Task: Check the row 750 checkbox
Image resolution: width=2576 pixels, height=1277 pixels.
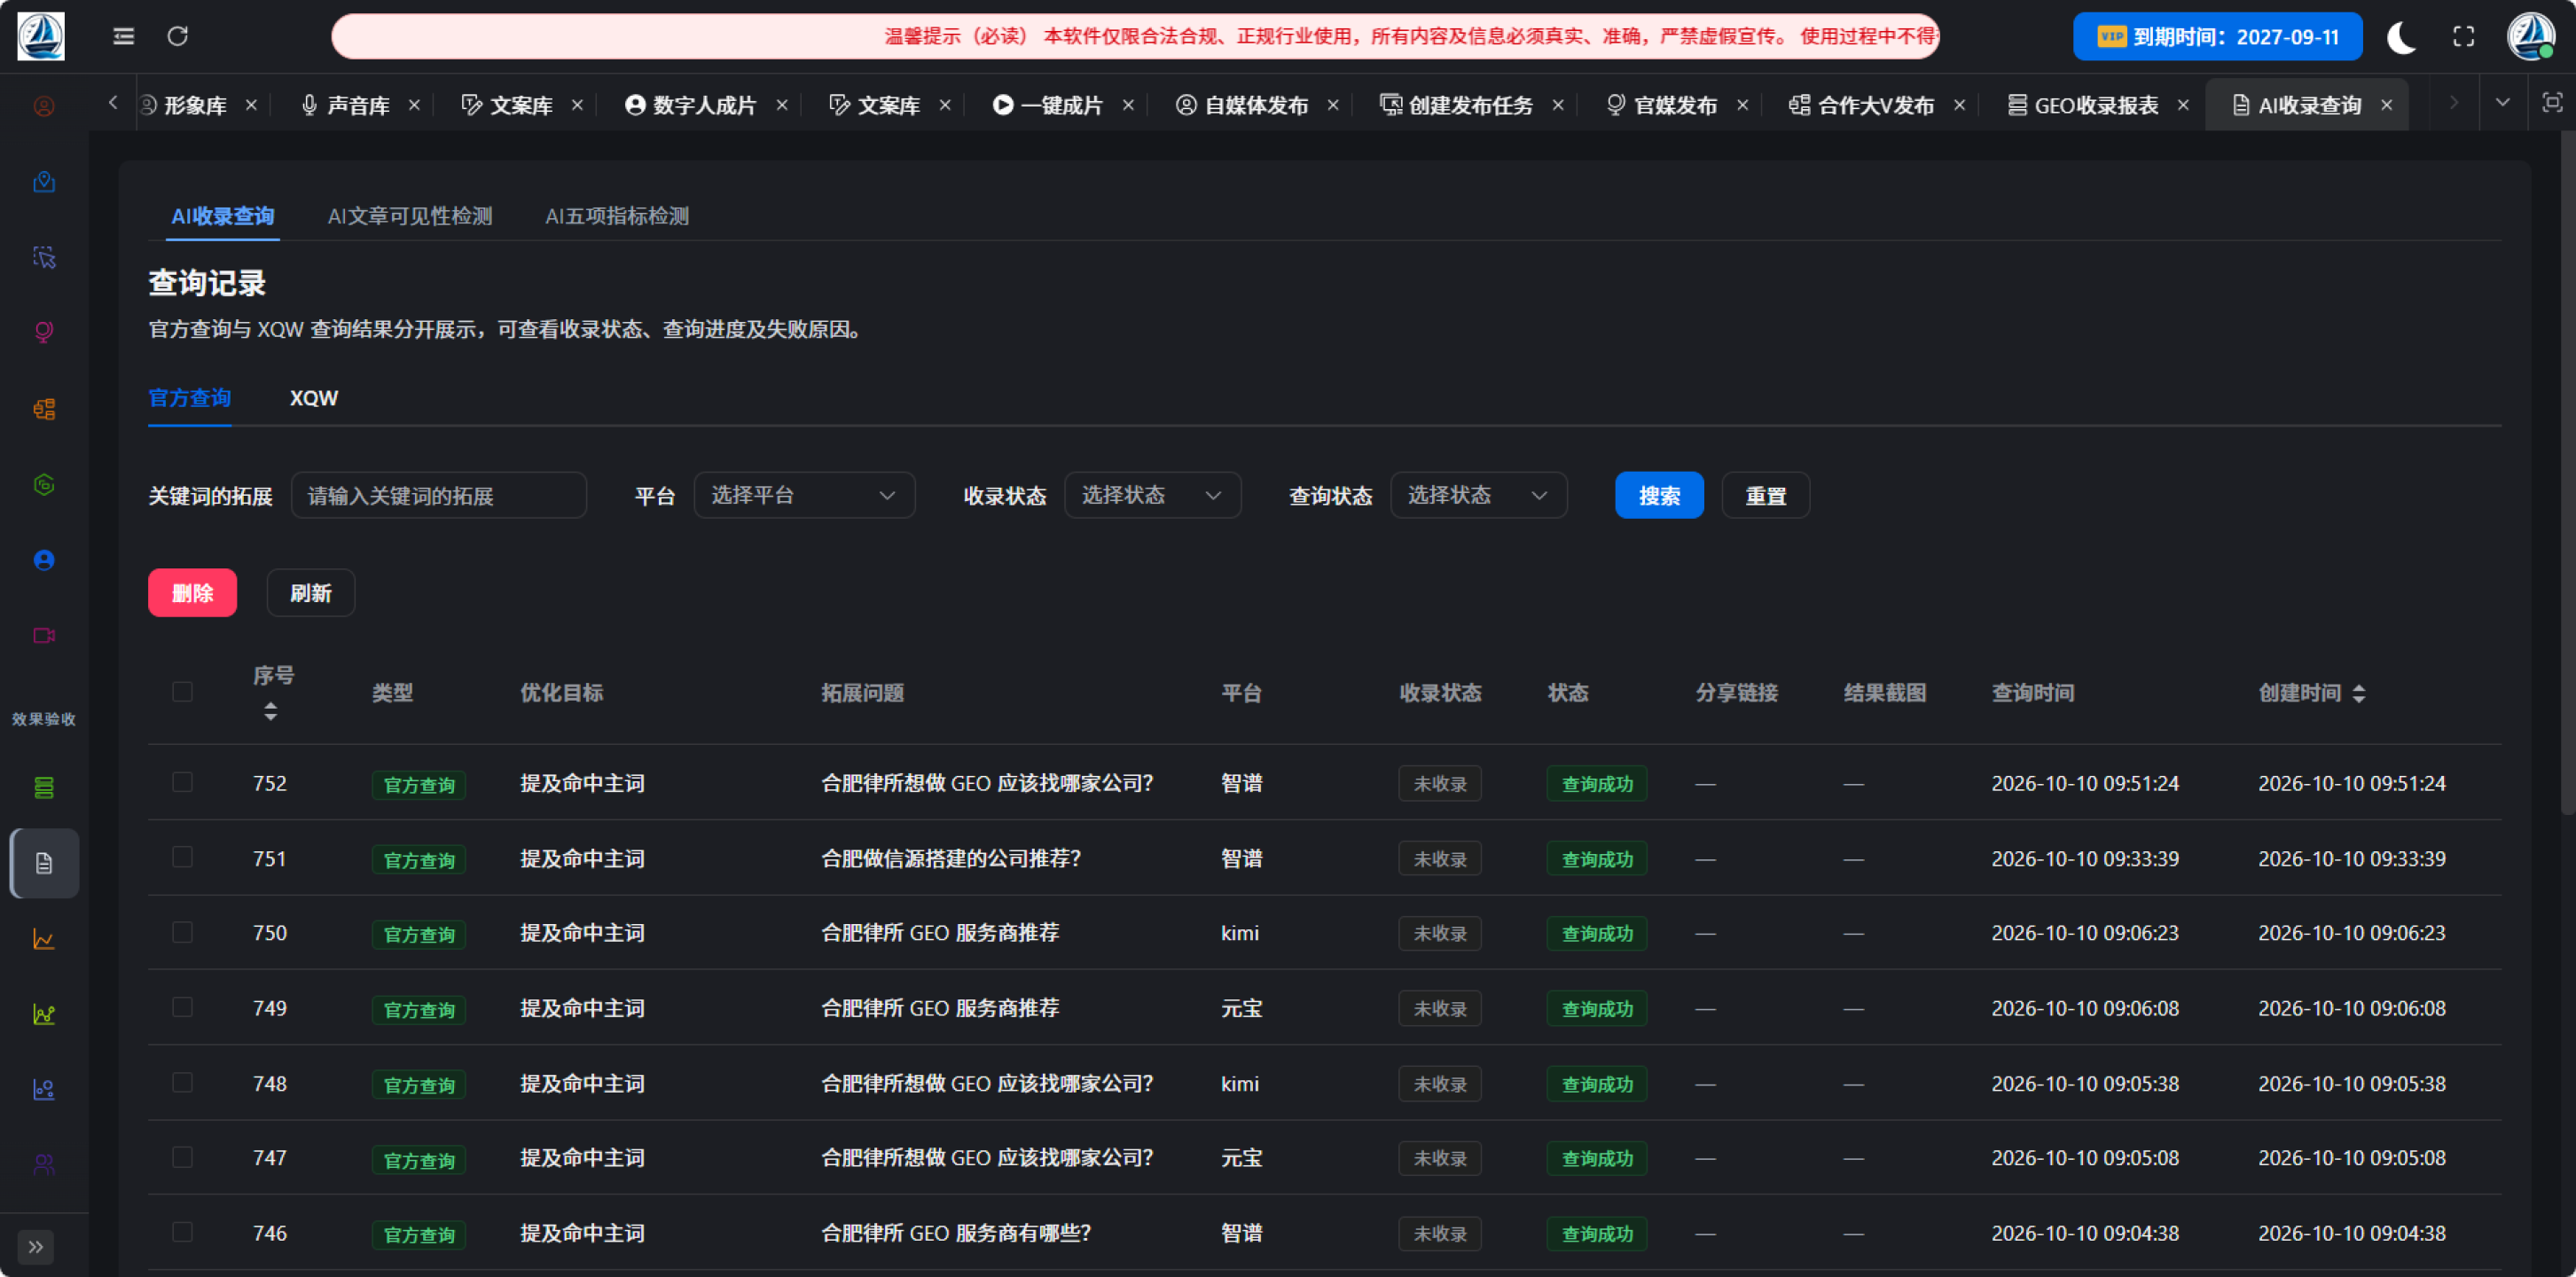Action: 182,932
